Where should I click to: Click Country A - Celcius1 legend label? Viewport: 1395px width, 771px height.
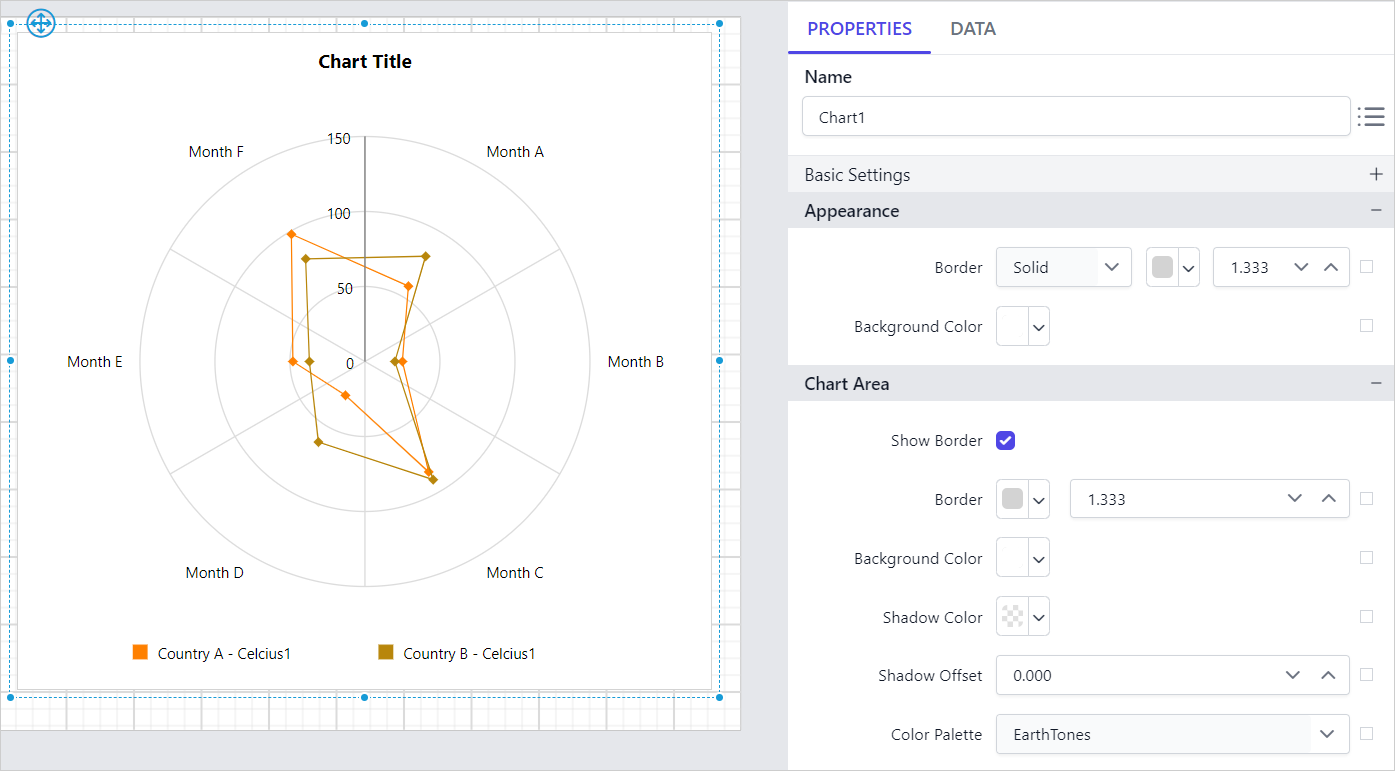pos(224,653)
